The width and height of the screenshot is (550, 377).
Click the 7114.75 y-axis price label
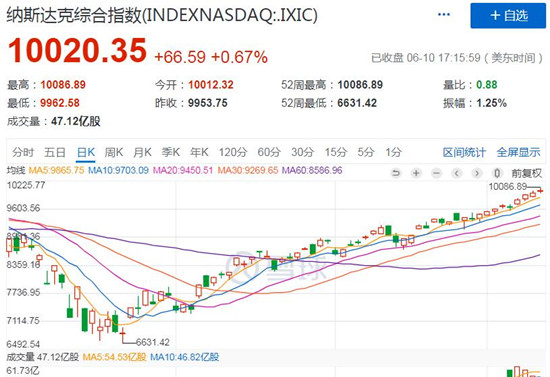[x=23, y=321]
